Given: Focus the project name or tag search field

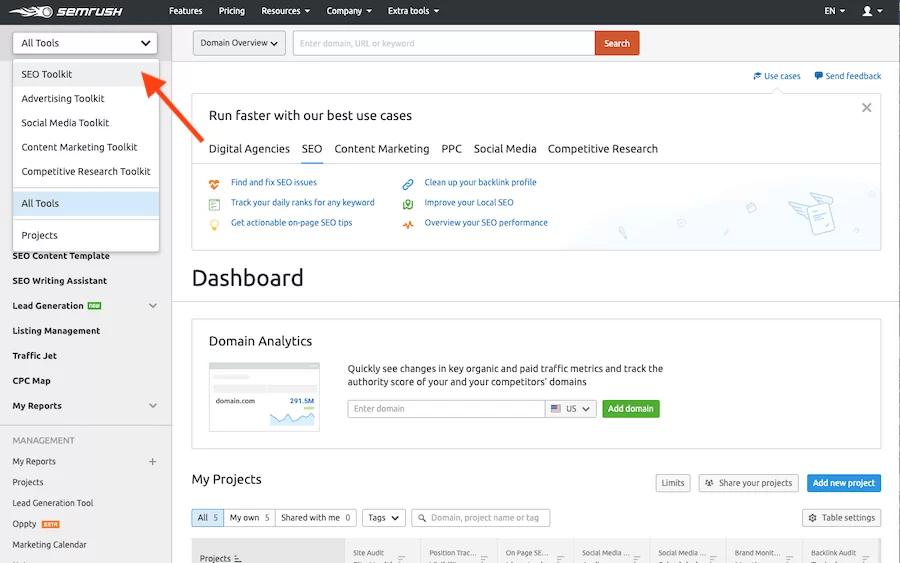Looking at the screenshot, I should (x=480, y=518).
